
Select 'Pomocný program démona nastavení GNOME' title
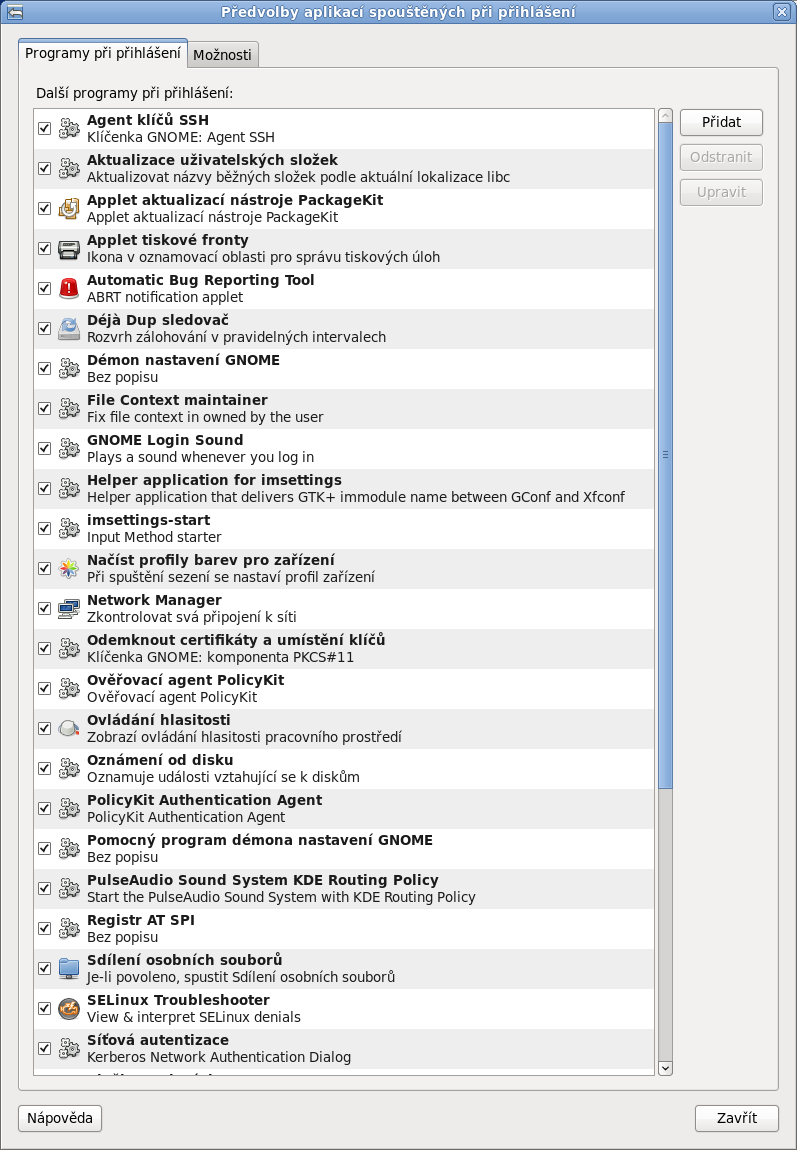(x=260, y=840)
